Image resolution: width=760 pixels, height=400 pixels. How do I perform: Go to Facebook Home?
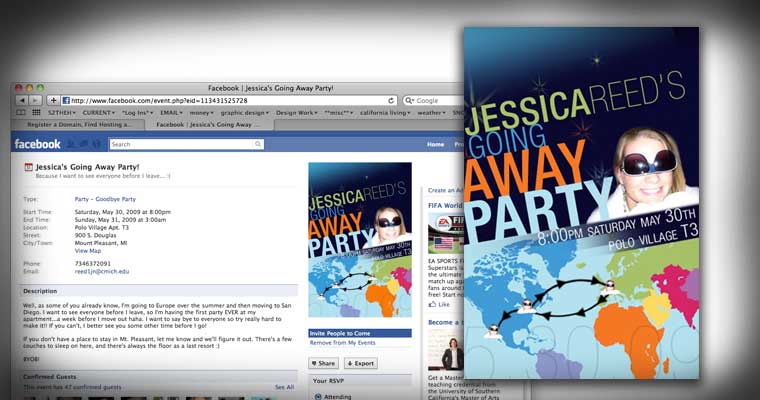coord(435,144)
